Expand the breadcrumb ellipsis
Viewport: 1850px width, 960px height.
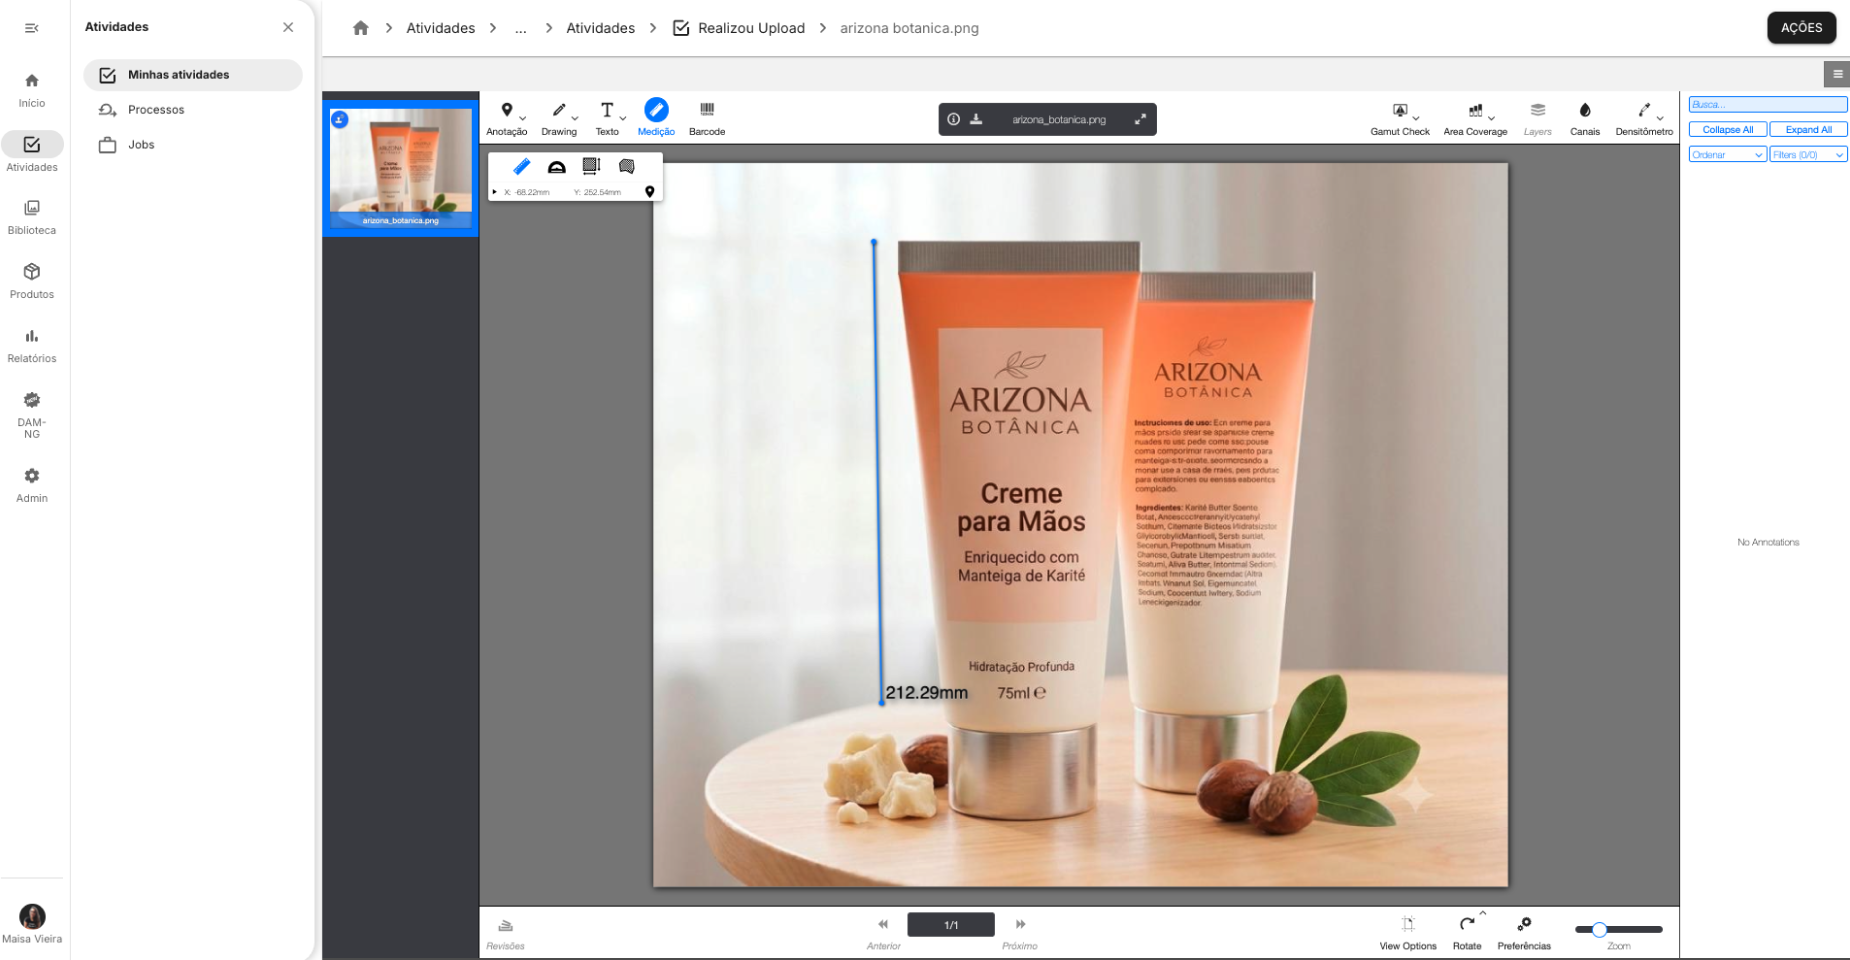[521, 28]
